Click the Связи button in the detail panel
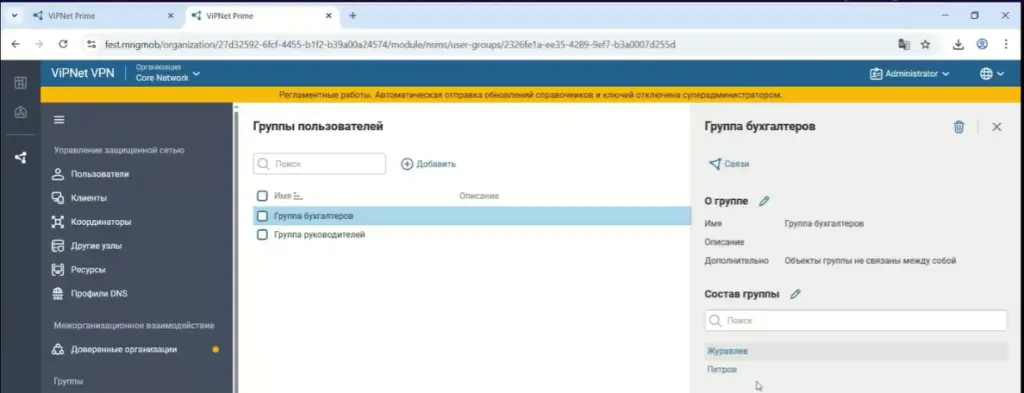The height and width of the screenshot is (393, 1024). click(x=729, y=164)
